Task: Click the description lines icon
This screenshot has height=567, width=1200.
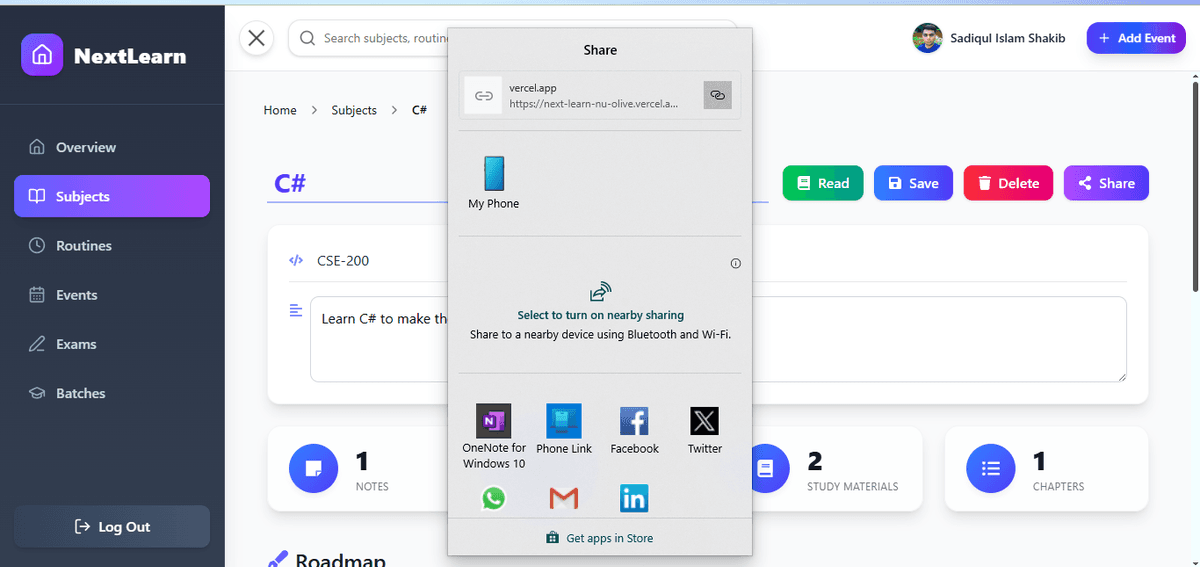Action: coord(295,310)
